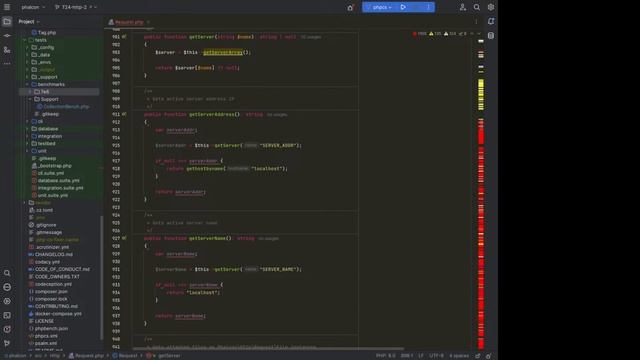Show more tool windows ellipsis
Viewport: 640px width, 360px height.
pos(7,63)
